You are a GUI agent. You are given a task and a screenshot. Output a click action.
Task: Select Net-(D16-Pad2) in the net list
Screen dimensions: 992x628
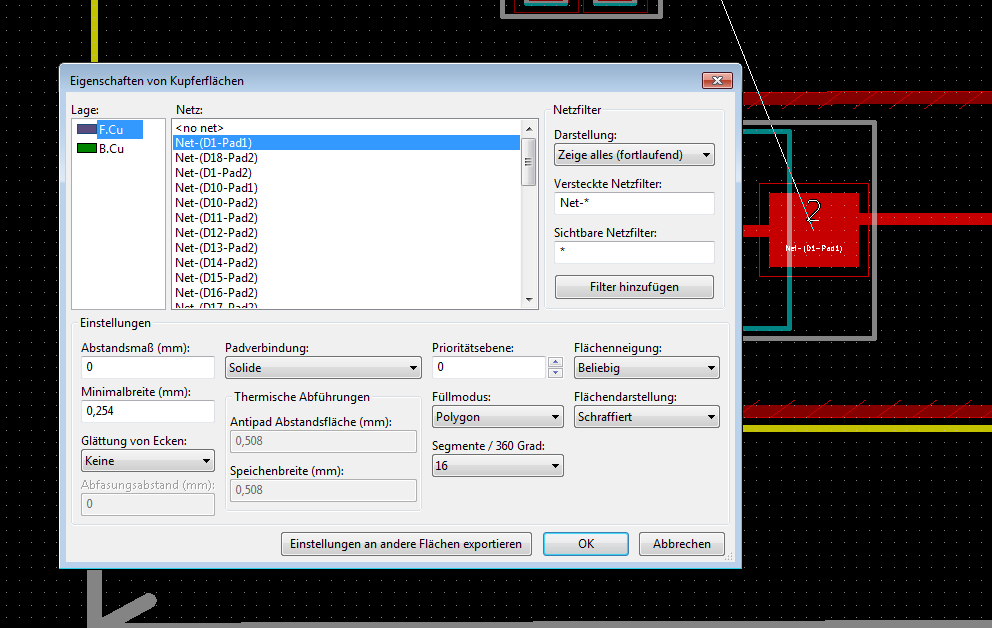[x=346, y=293]
